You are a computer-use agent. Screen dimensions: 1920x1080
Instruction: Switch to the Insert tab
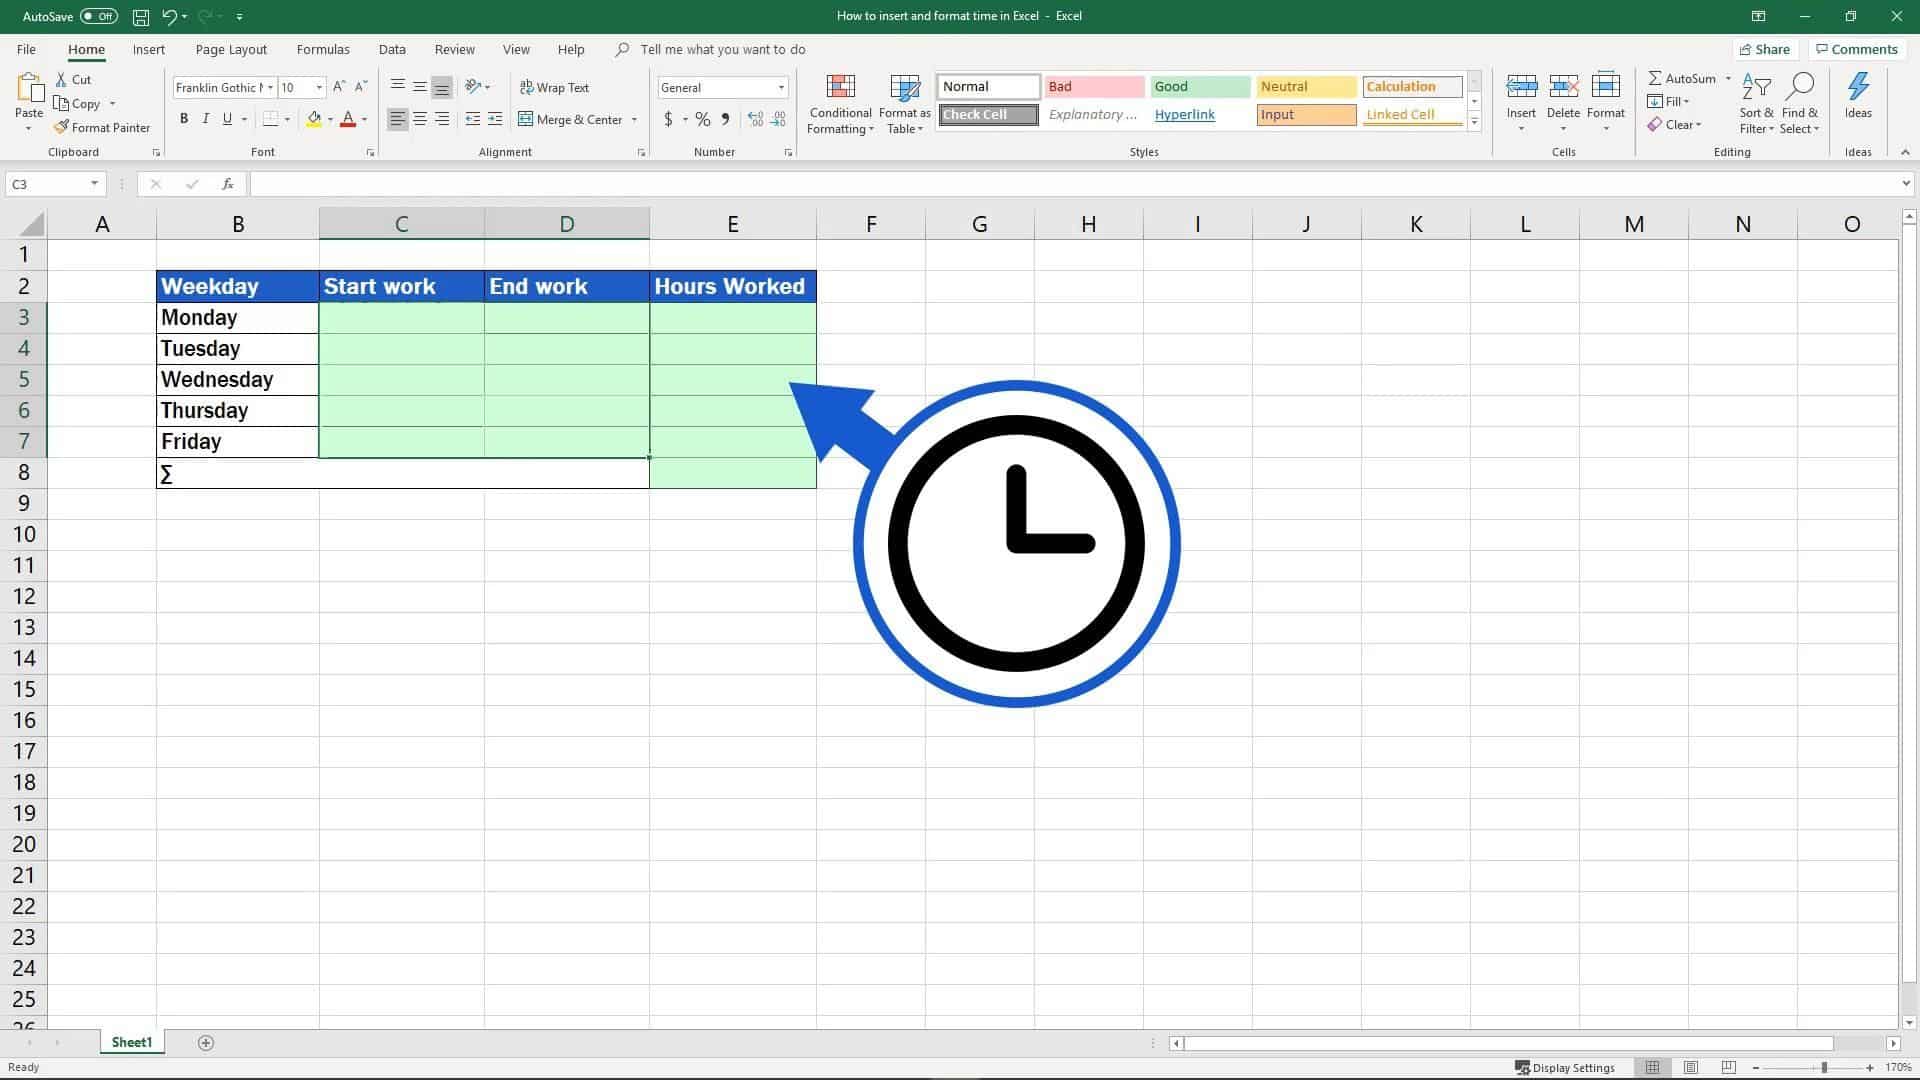pyautogui.click(x=149, y=49)
